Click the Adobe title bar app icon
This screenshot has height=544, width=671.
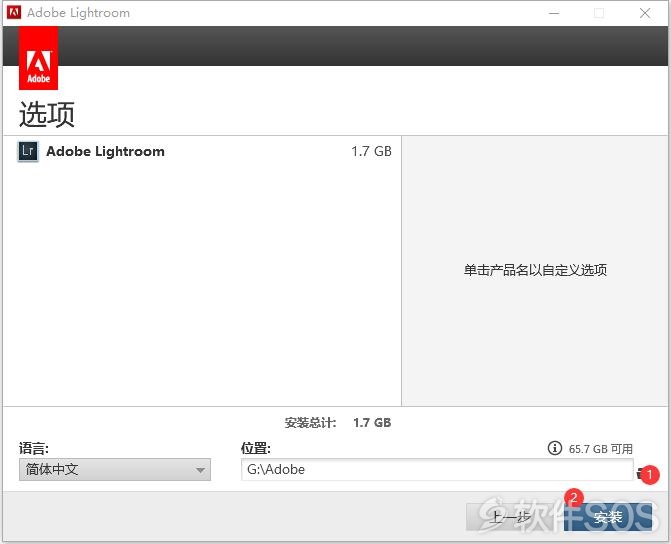14,12
